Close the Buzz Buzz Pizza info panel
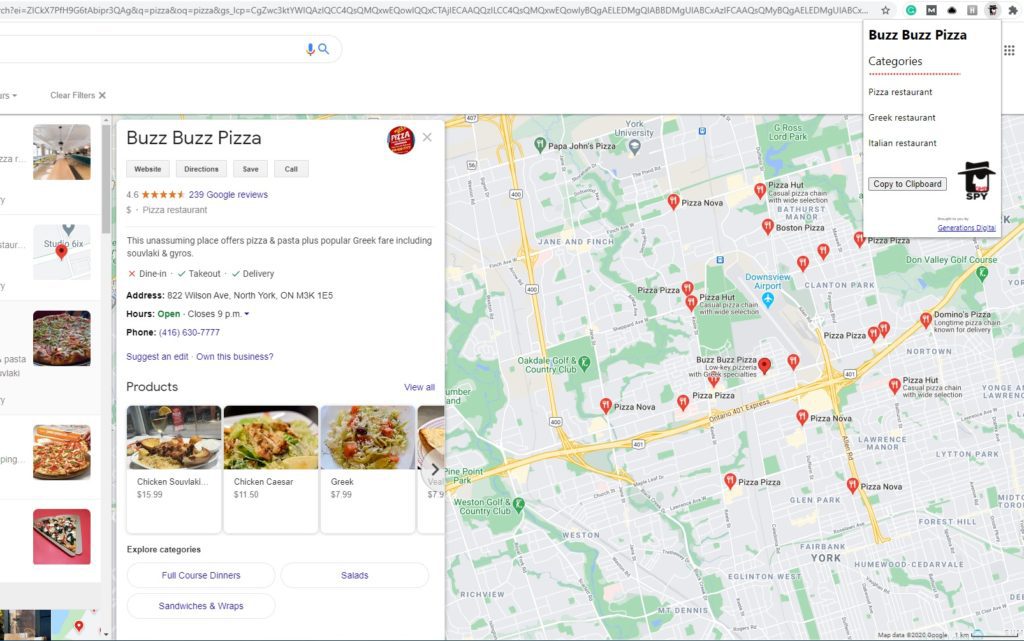The width and height of the screenshot is (1024, 641). (x=427, y=137)
